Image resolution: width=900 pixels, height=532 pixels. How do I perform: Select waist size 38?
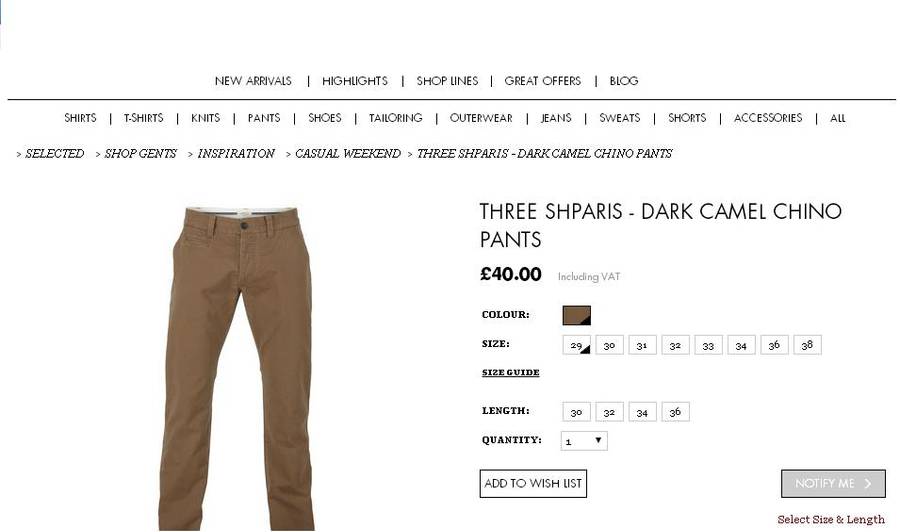pyautogui.click(x=807, y=345)
